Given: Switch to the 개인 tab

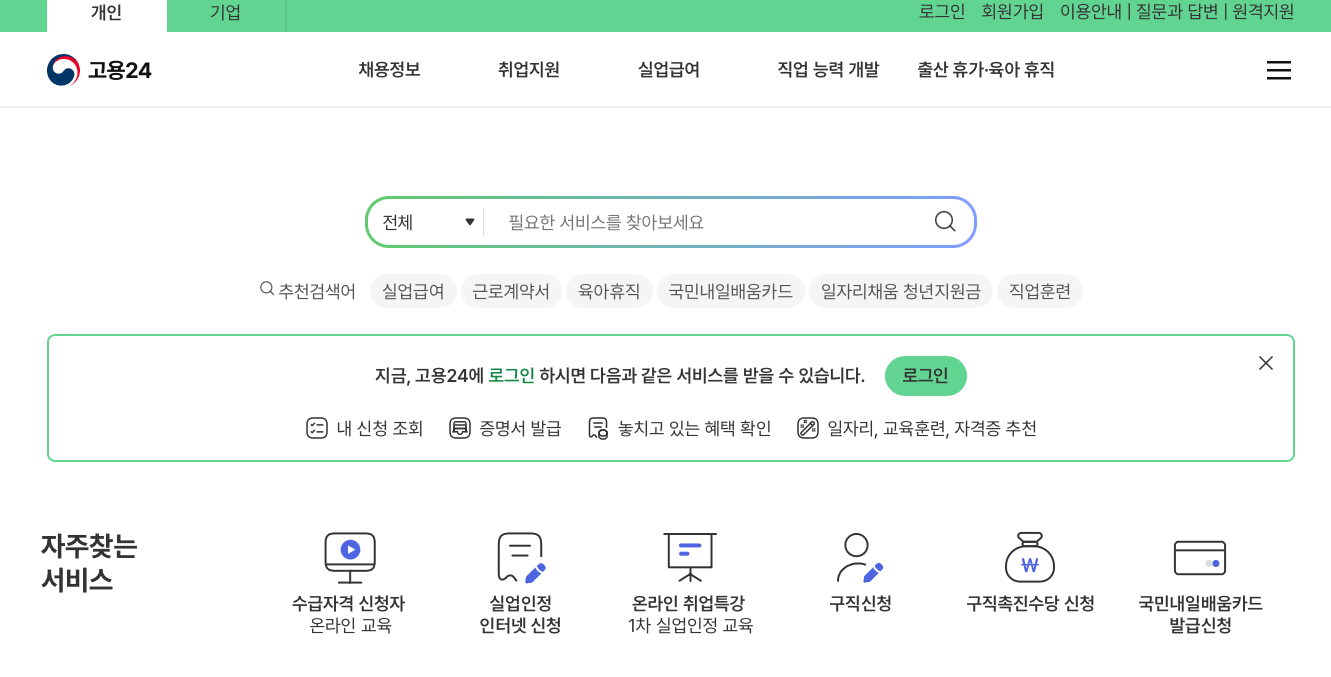Looking at the screenshot, I should point(106,15).
